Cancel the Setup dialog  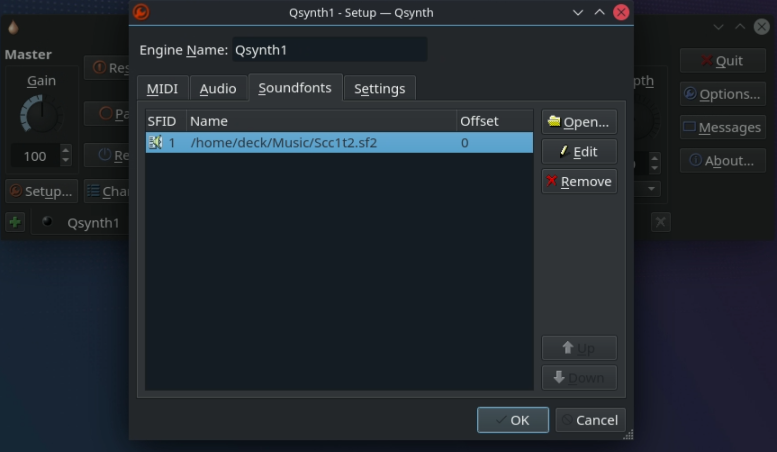[x=590, y=420]
